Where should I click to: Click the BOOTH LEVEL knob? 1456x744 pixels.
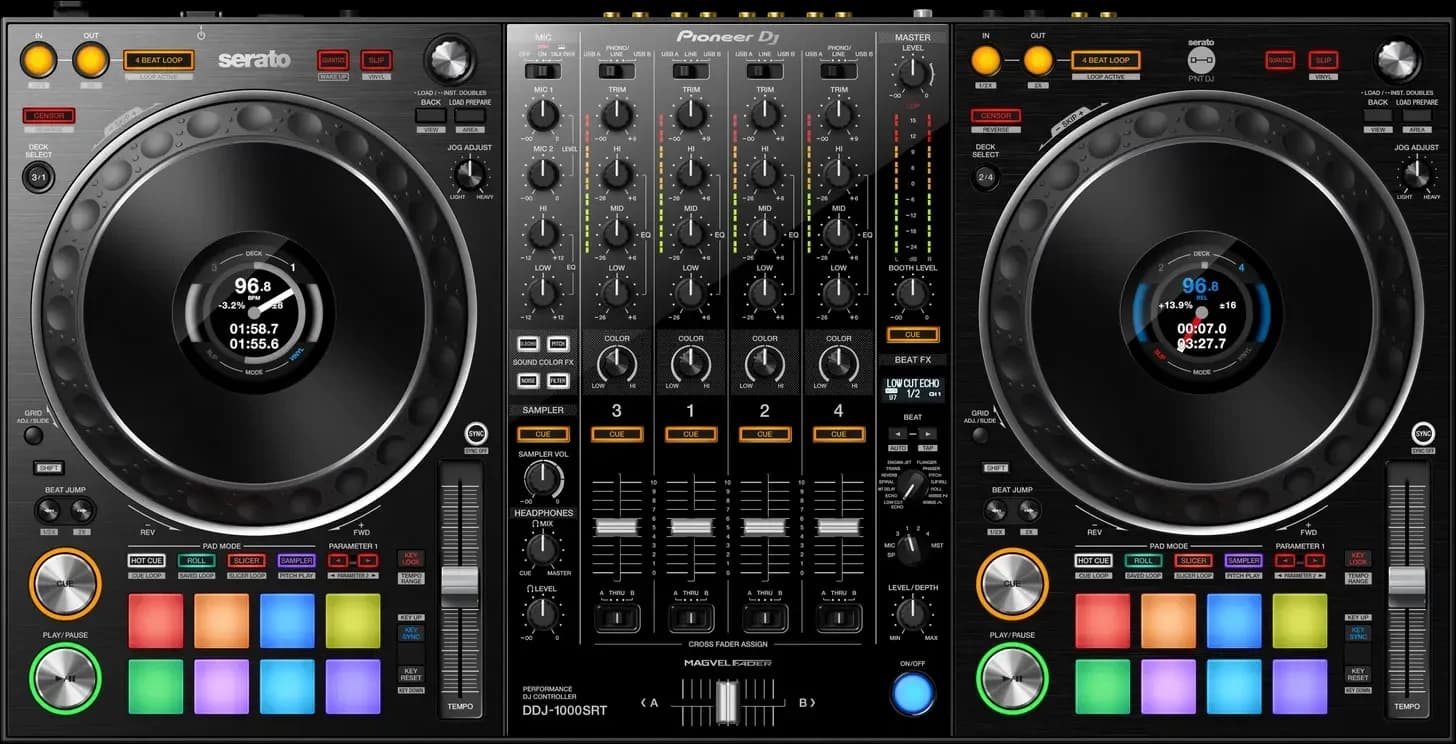pos(912,293)
